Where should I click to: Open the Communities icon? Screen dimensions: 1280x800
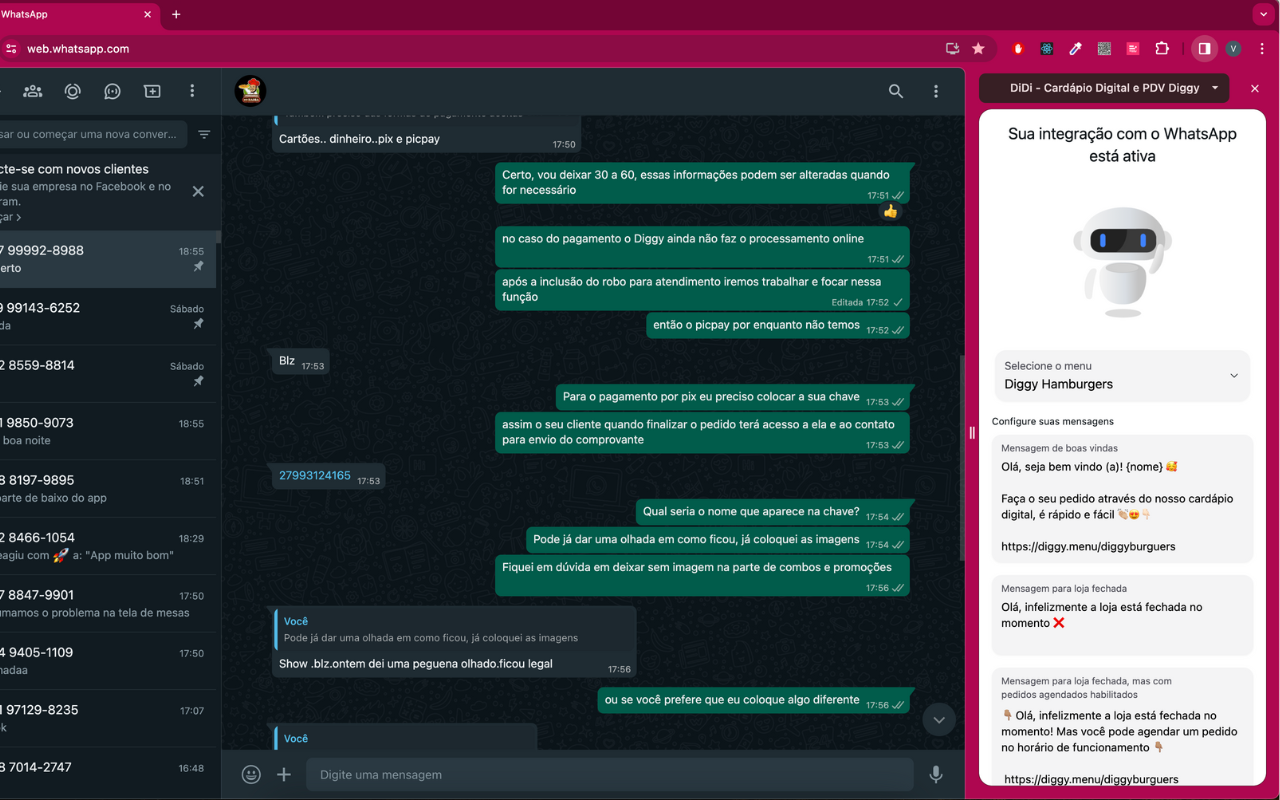(32, 91)
